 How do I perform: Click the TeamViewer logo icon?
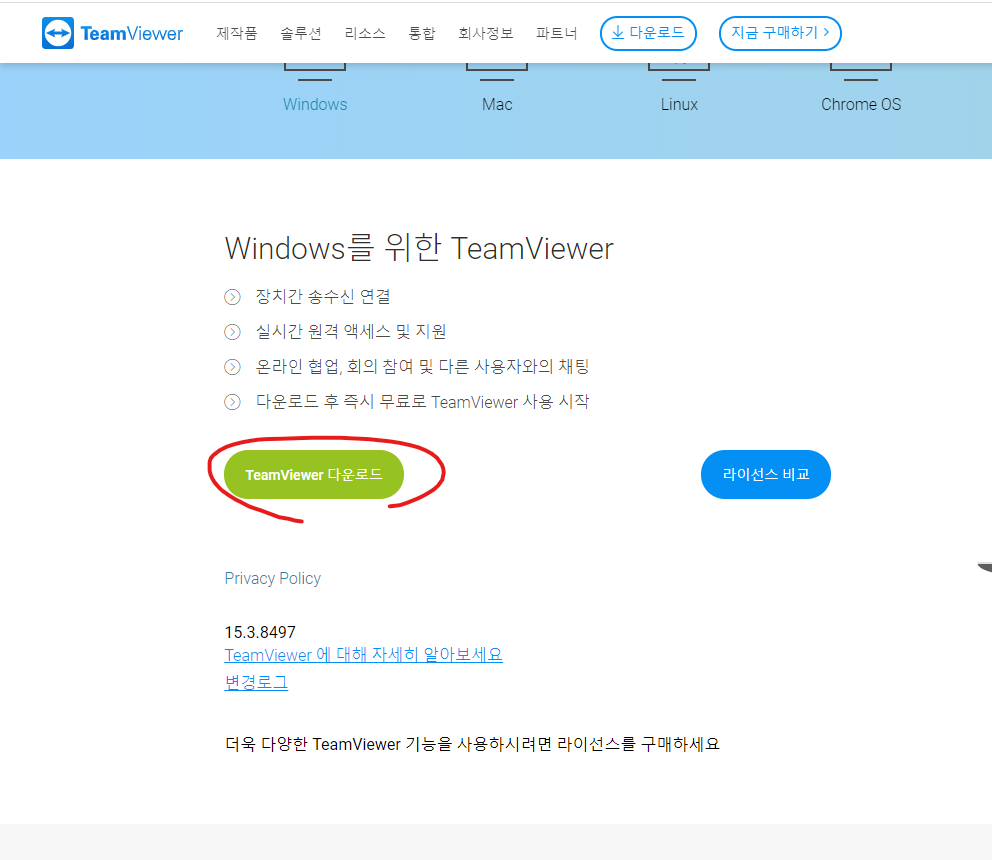pyautogui.click(x=58, y=33)
